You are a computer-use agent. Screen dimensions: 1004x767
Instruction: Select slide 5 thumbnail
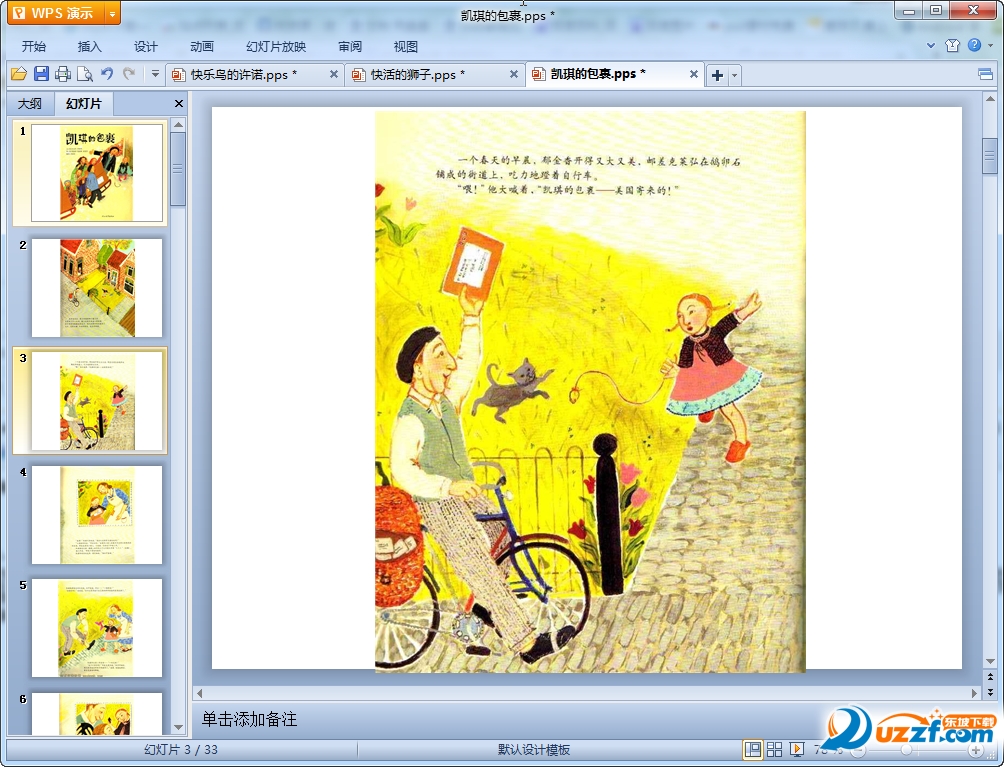(97, 628)
